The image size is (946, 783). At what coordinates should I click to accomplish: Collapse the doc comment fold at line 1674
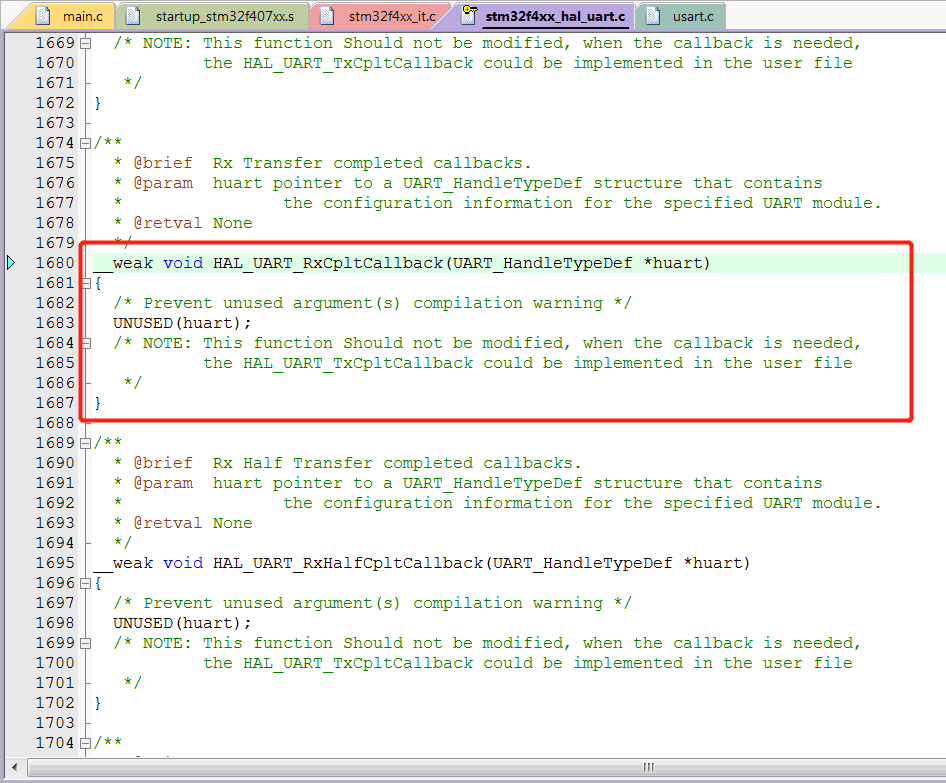[86, 144]
